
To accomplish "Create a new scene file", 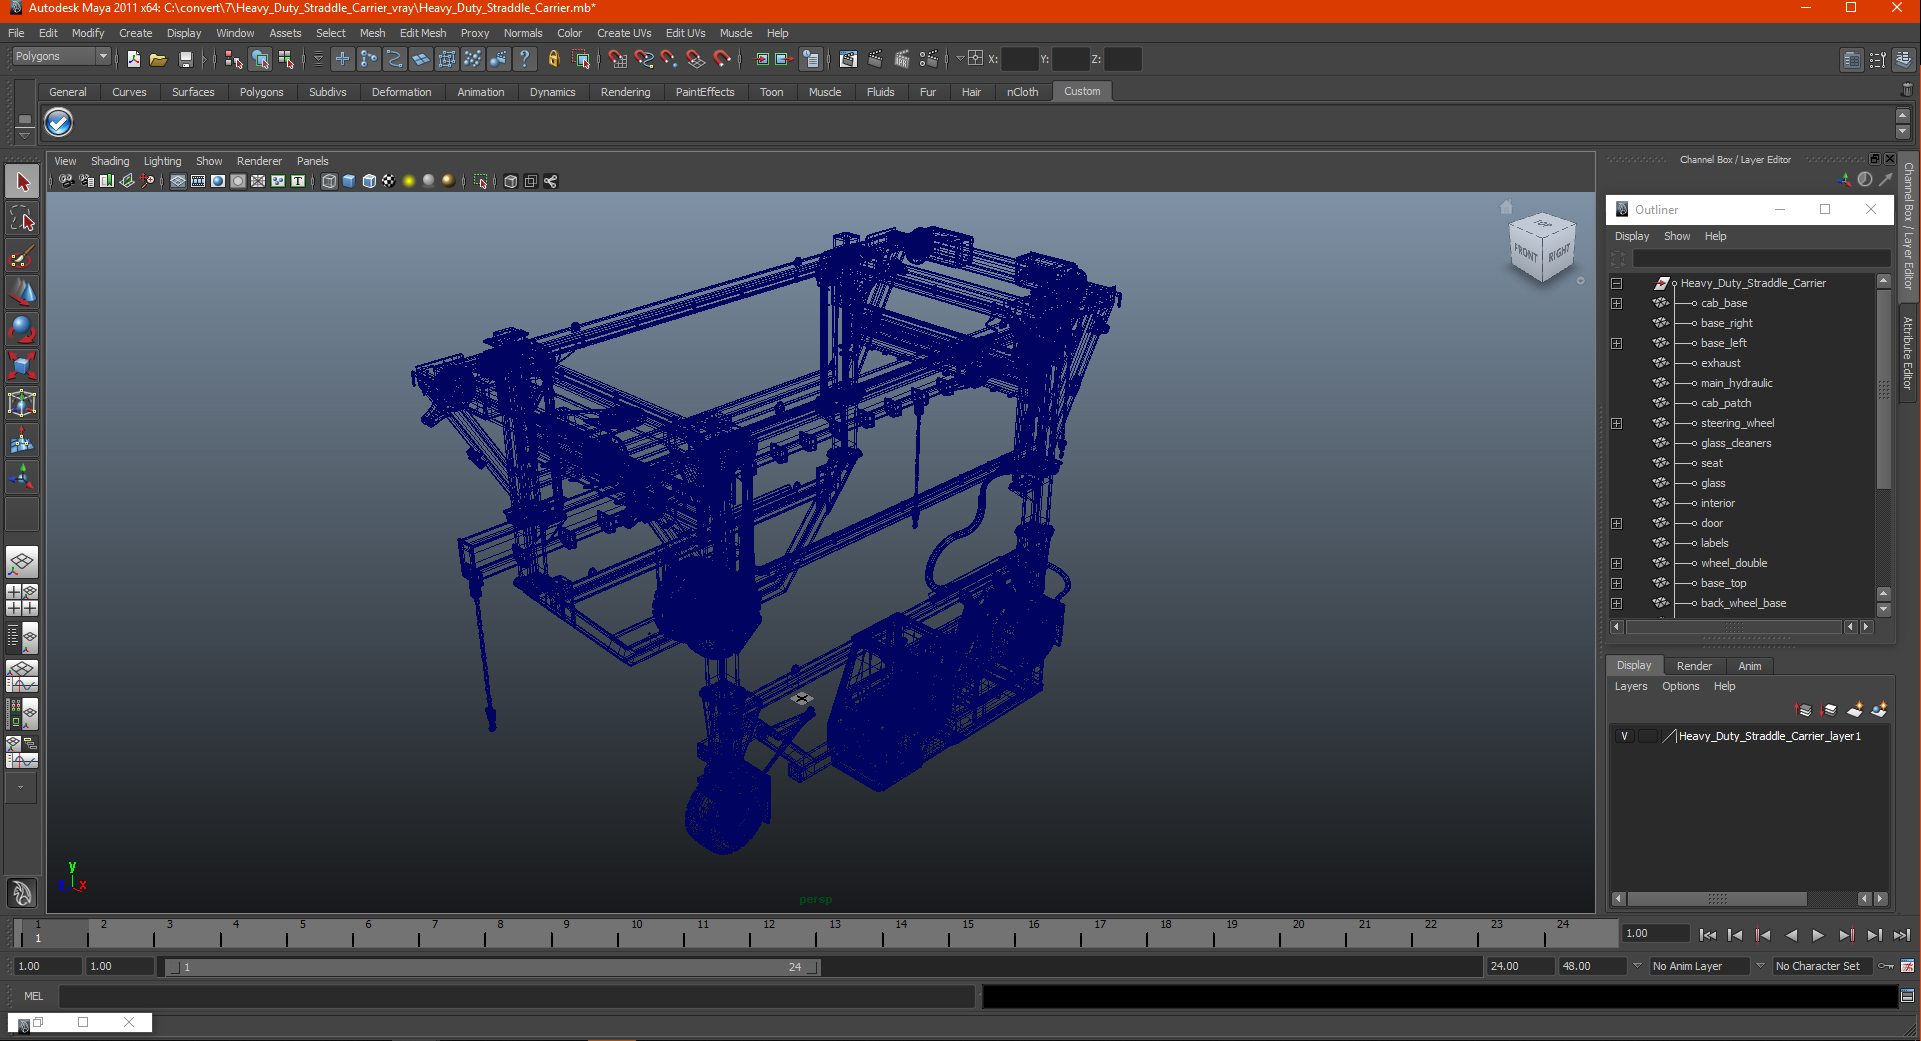I will click(134, 59).
